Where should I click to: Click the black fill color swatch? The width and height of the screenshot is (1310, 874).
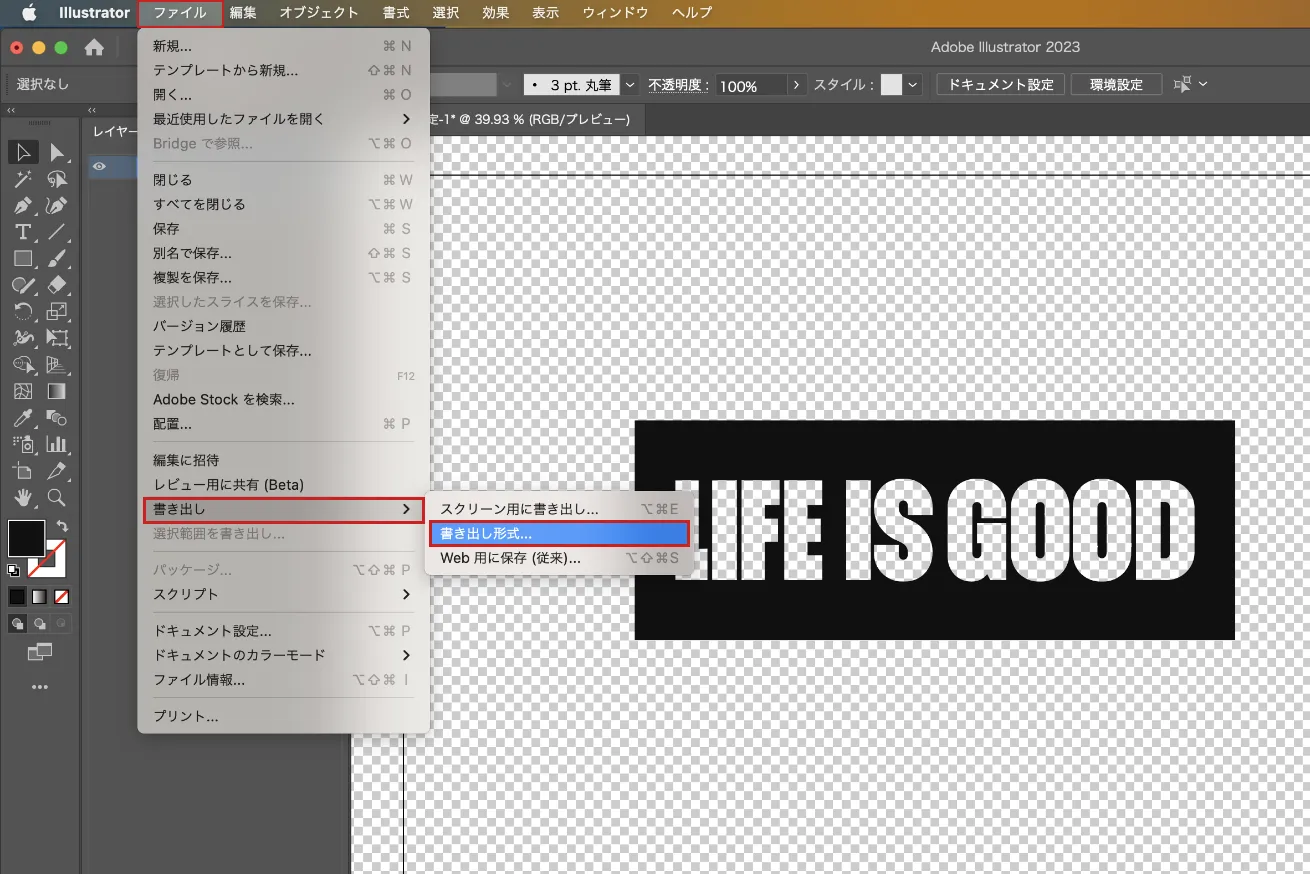click(x=27, y=538)
